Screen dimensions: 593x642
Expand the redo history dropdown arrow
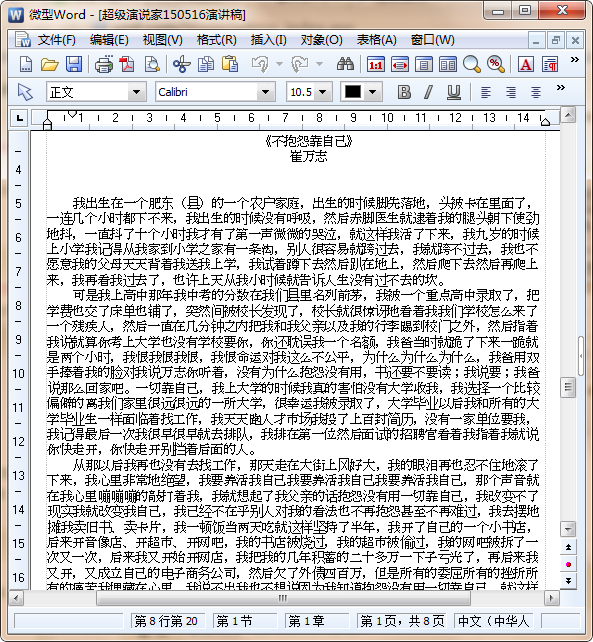coord(319,64)
